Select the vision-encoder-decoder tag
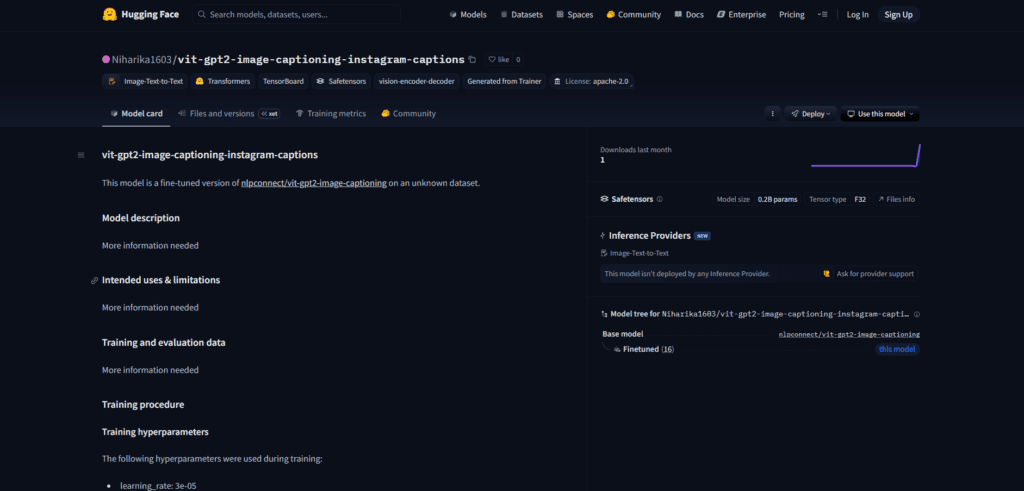1024x491 pixels. point(417,82)
